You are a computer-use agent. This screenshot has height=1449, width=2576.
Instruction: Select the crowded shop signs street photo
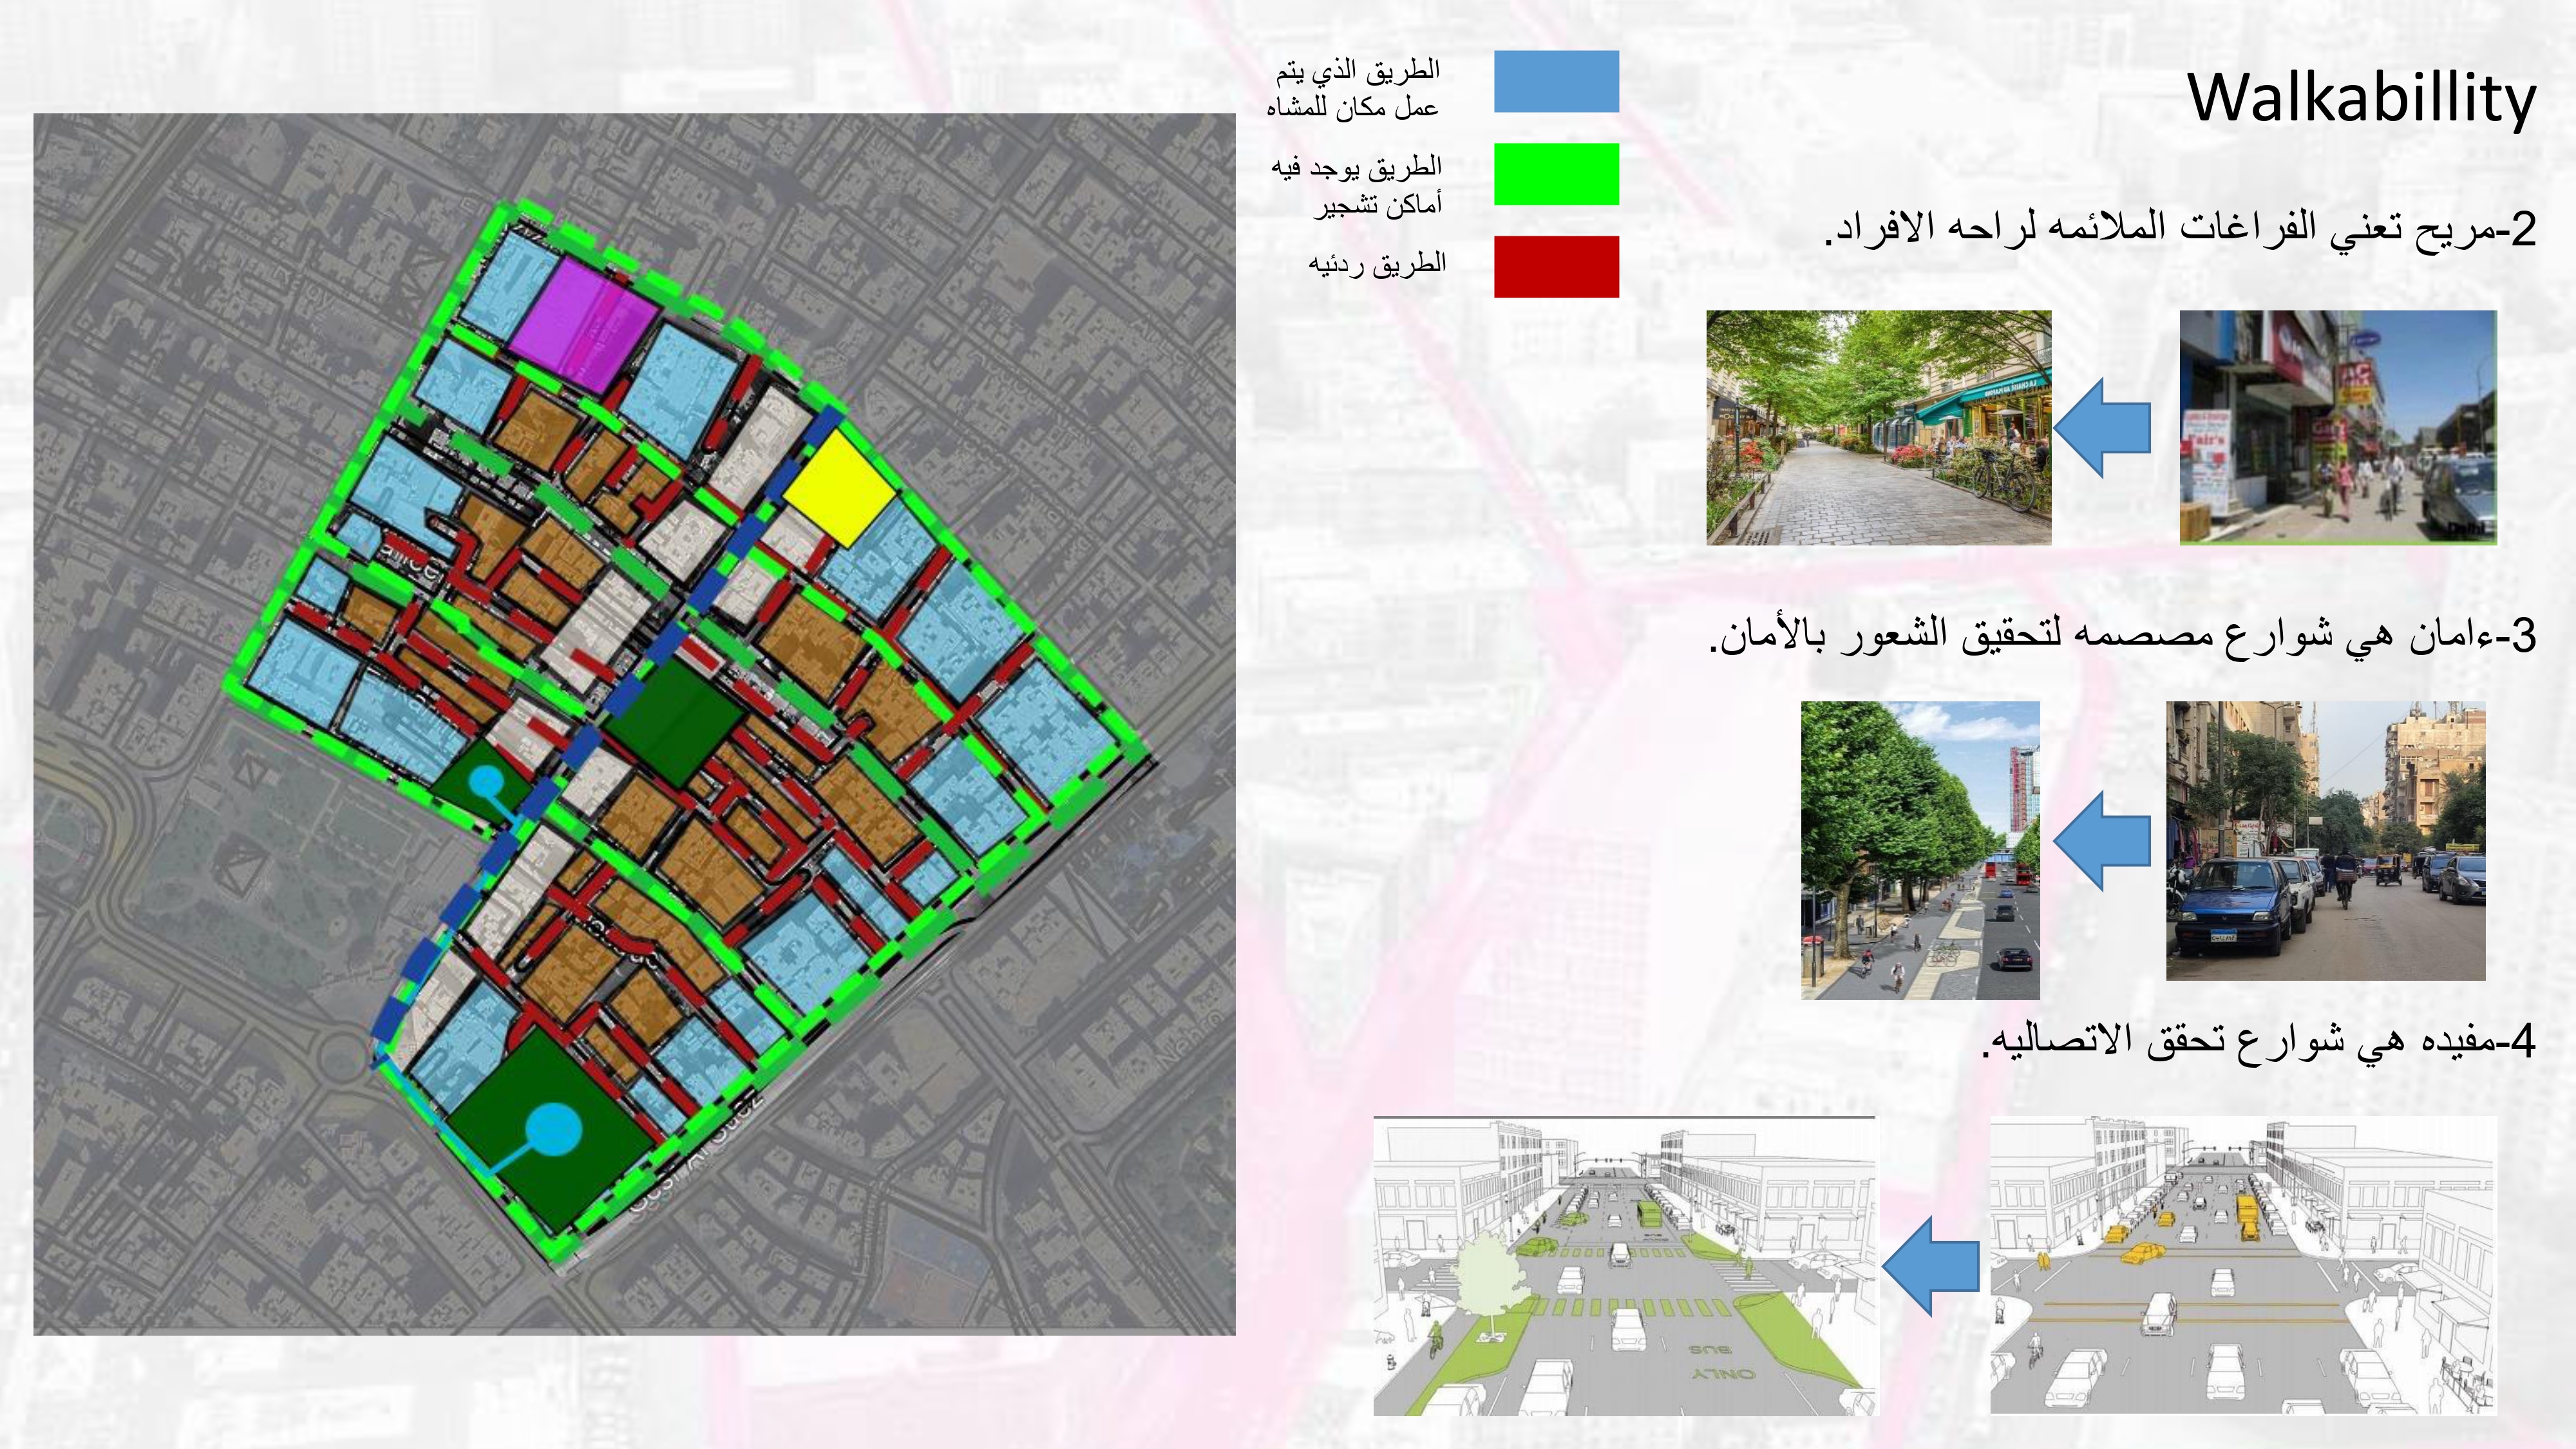coord(2337,427)
